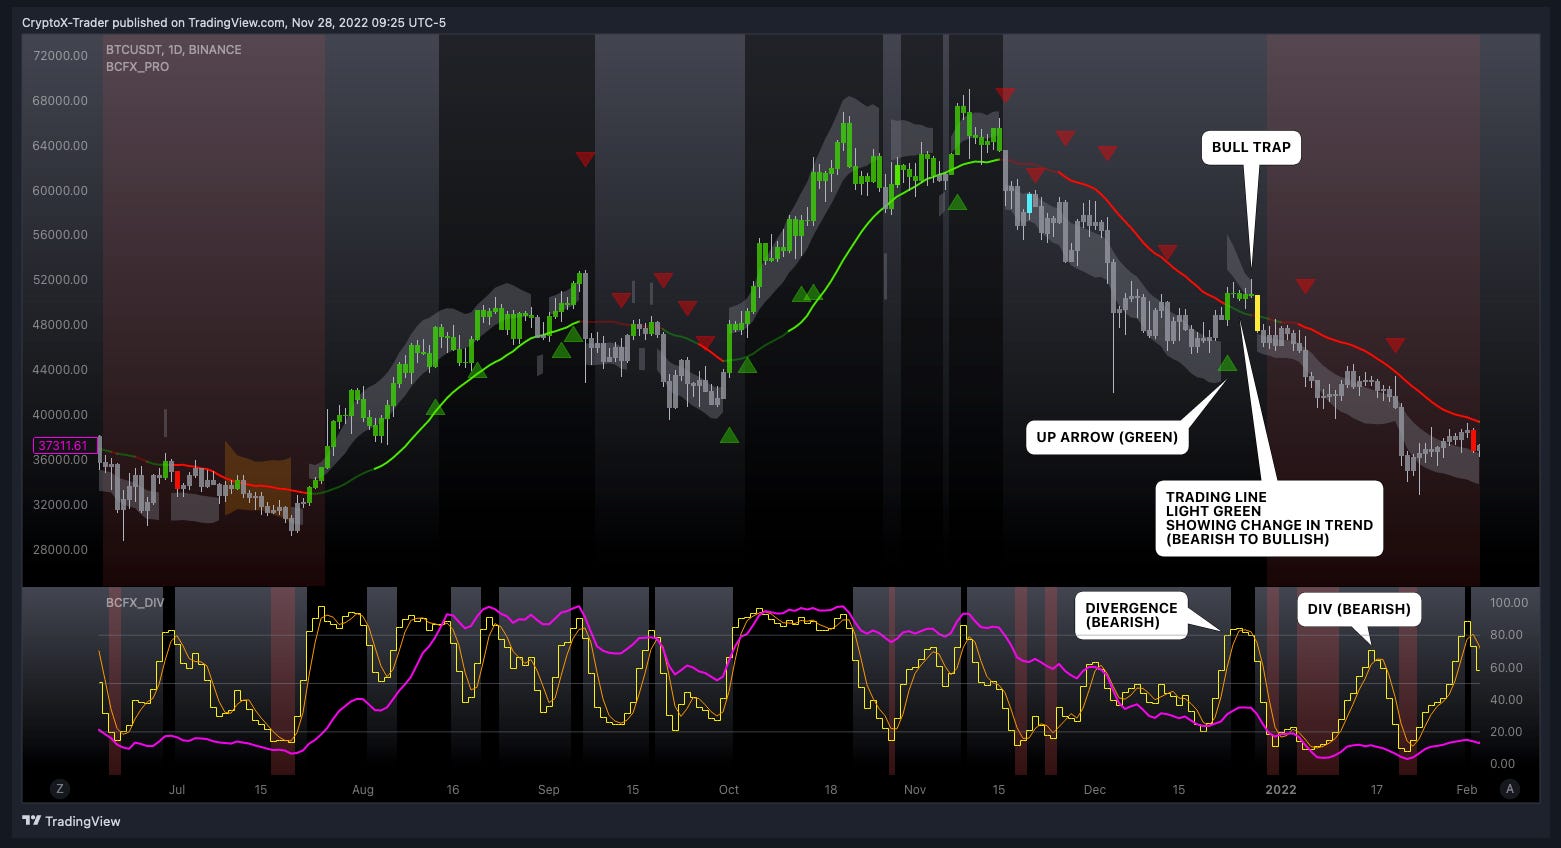Click the magenta 37311.61 price label

point(64,443)
